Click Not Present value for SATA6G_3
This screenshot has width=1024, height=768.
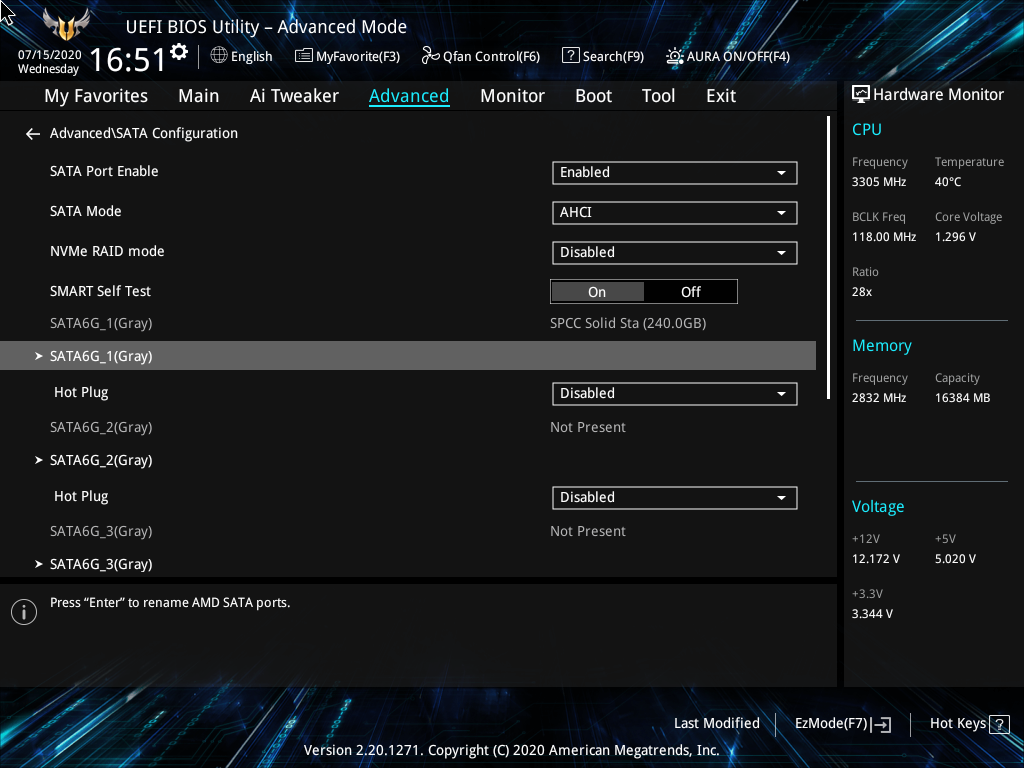(588, 531)
